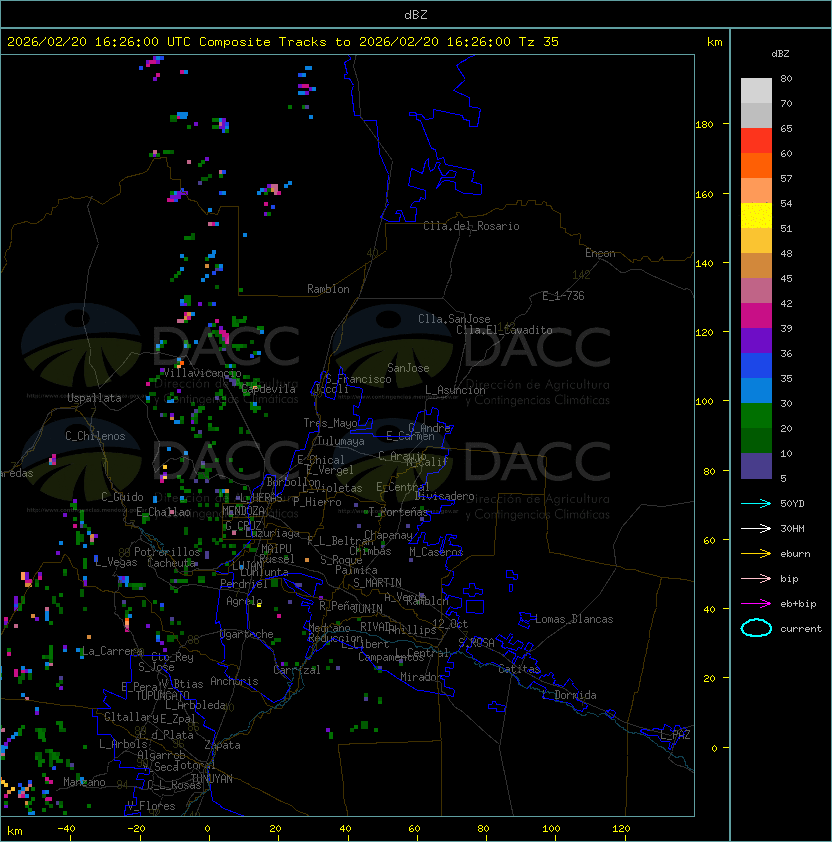Image resolution: width=832 pixels, height=842 pixels.
Task: Click the magenta eb+bip arrow icon
Action: [756, 603]
